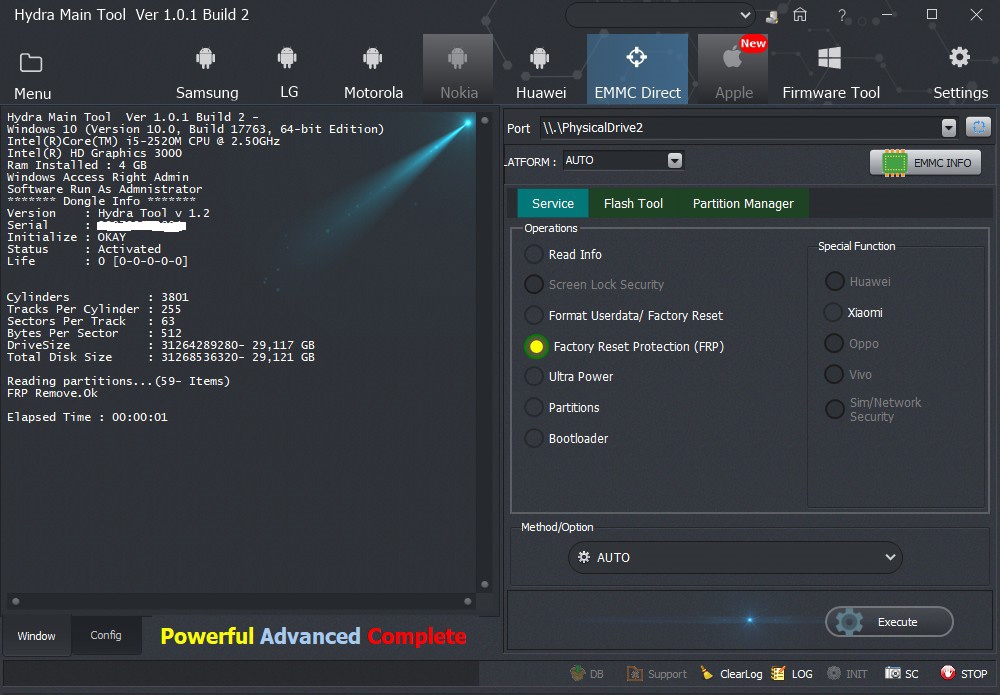
Task: Click the question mark help icon
Action: [x=842, y=15]
